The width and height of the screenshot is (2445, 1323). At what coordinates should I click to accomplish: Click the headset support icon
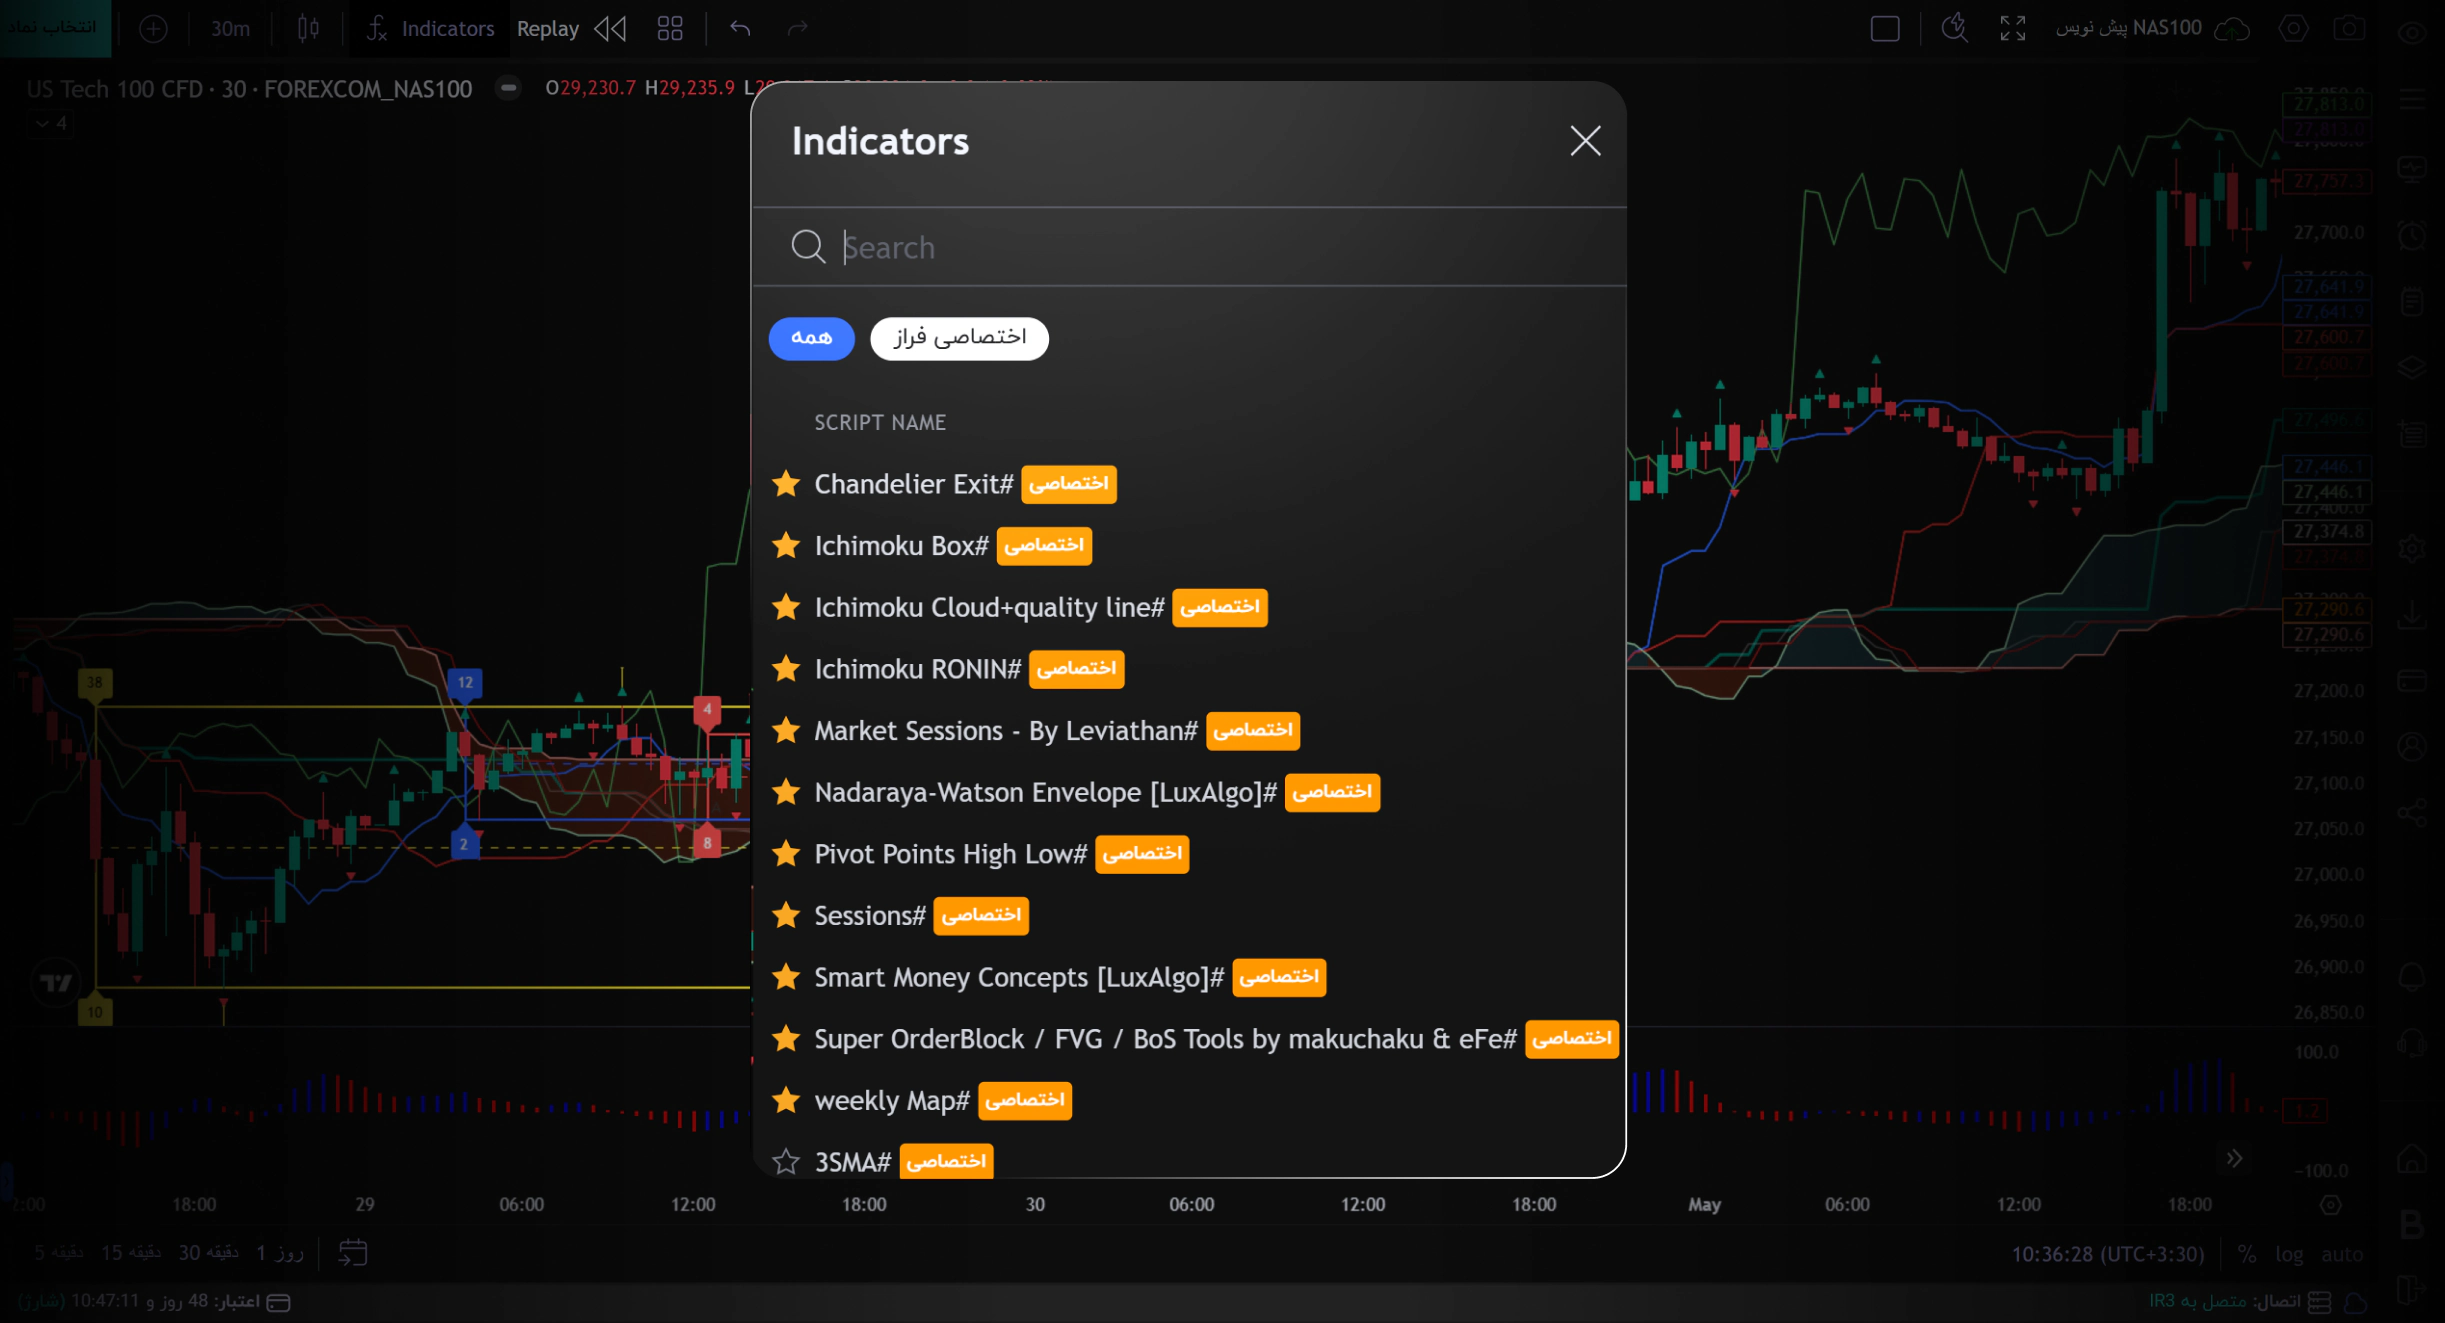coord(2412,1044)
